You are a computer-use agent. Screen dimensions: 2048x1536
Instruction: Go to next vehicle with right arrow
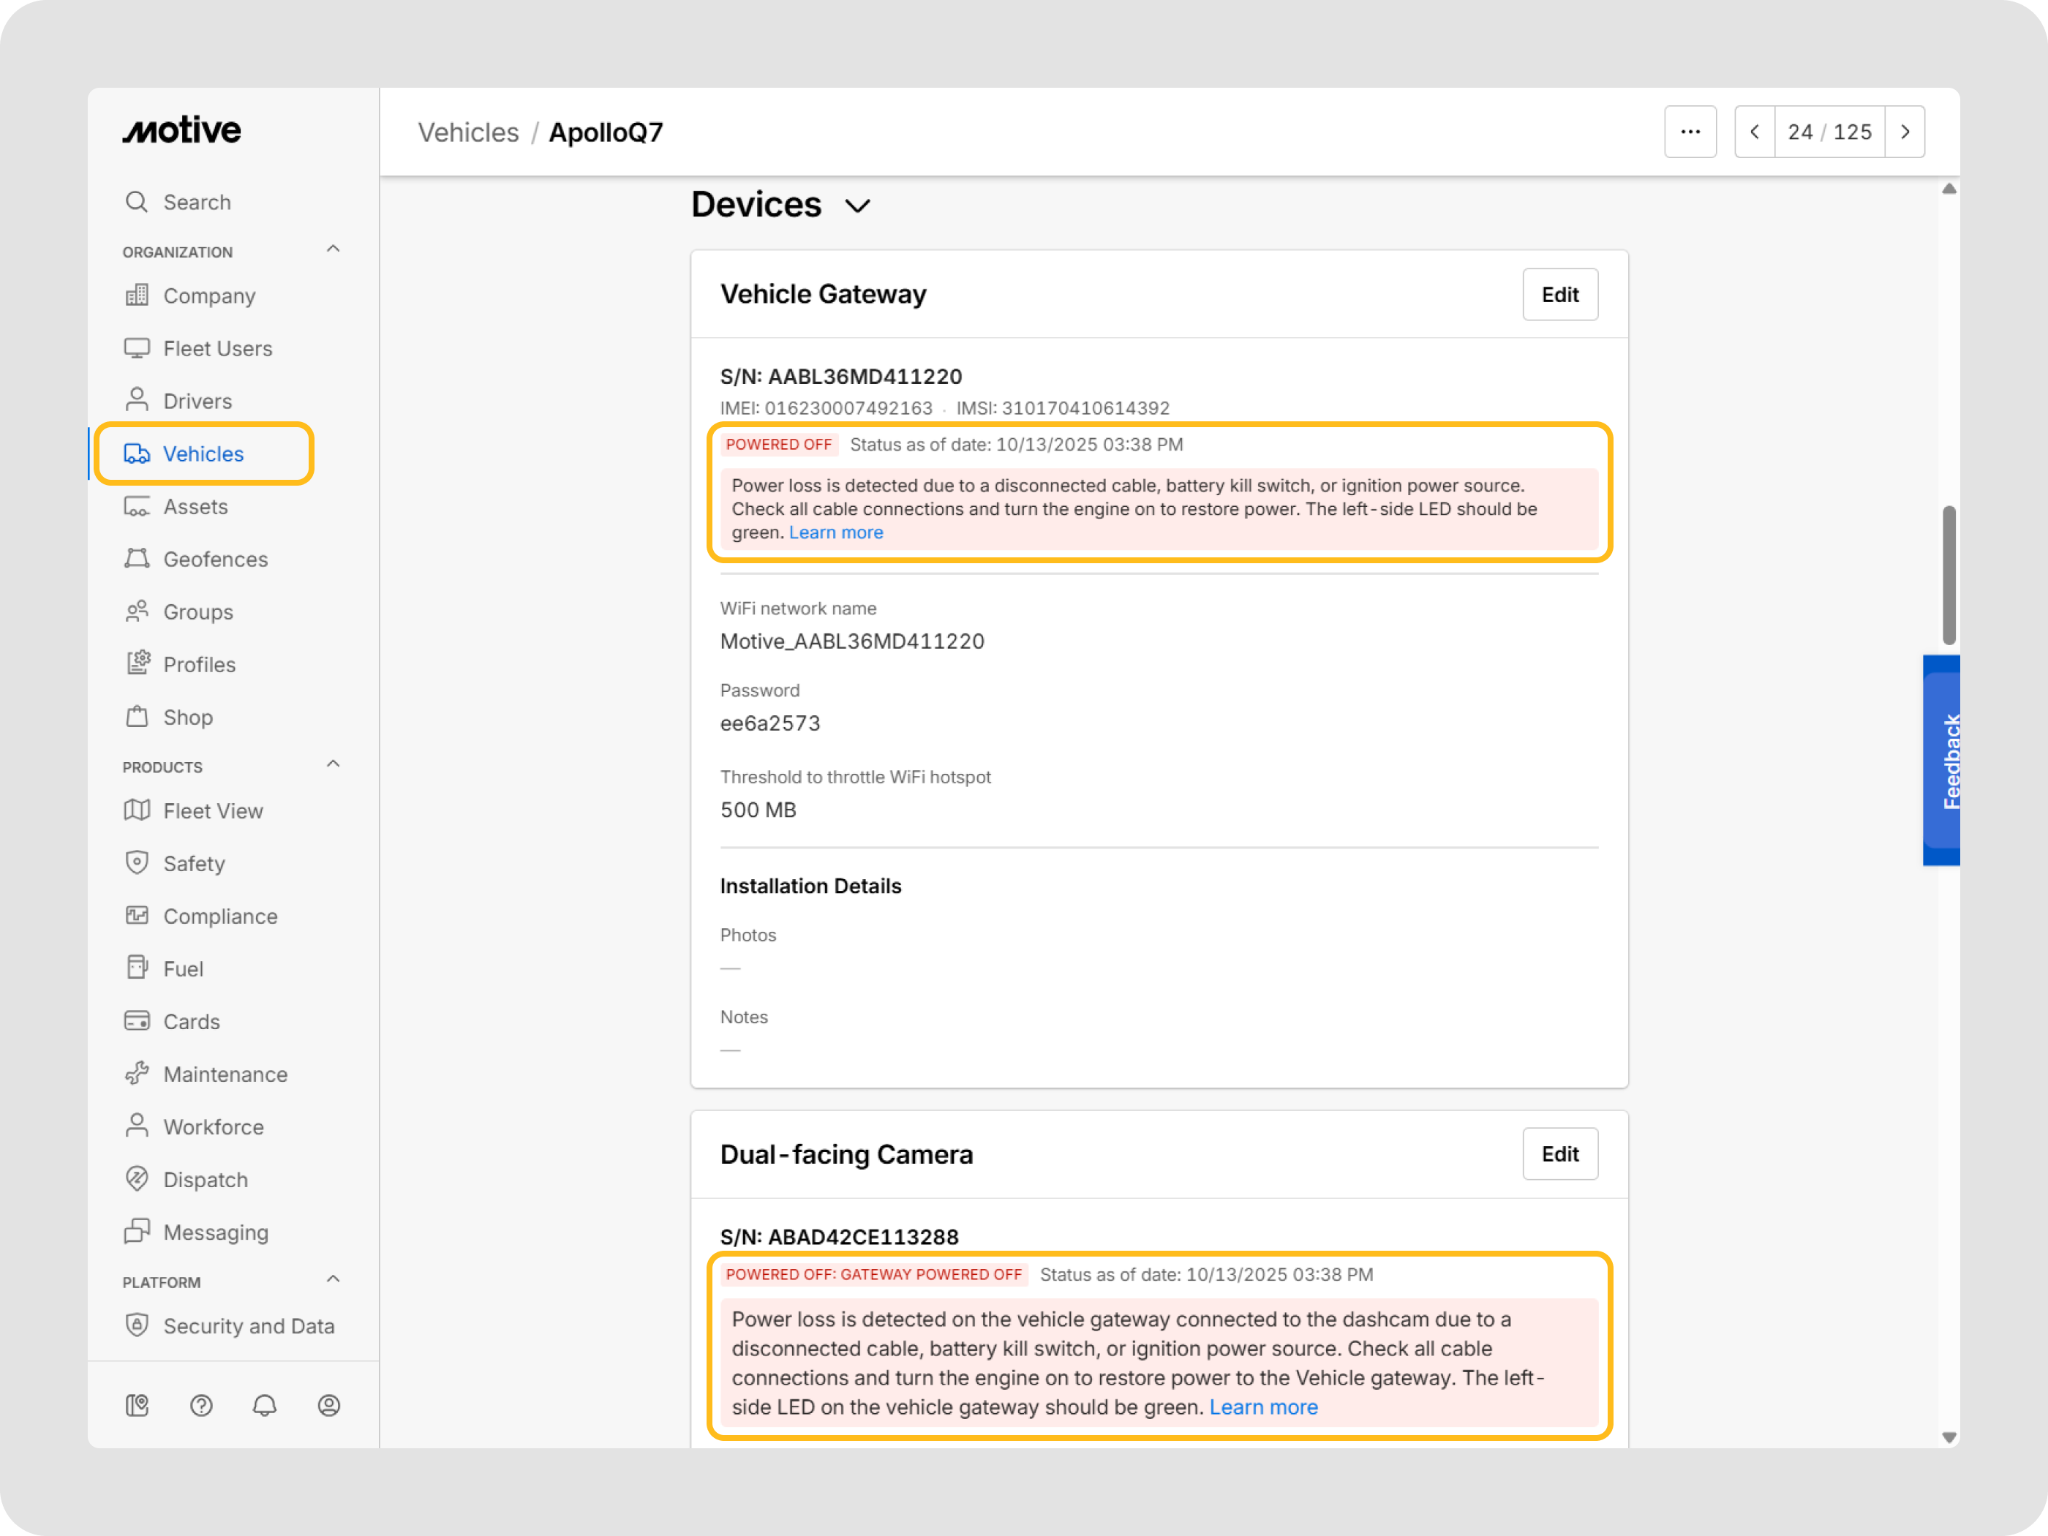1904,132
